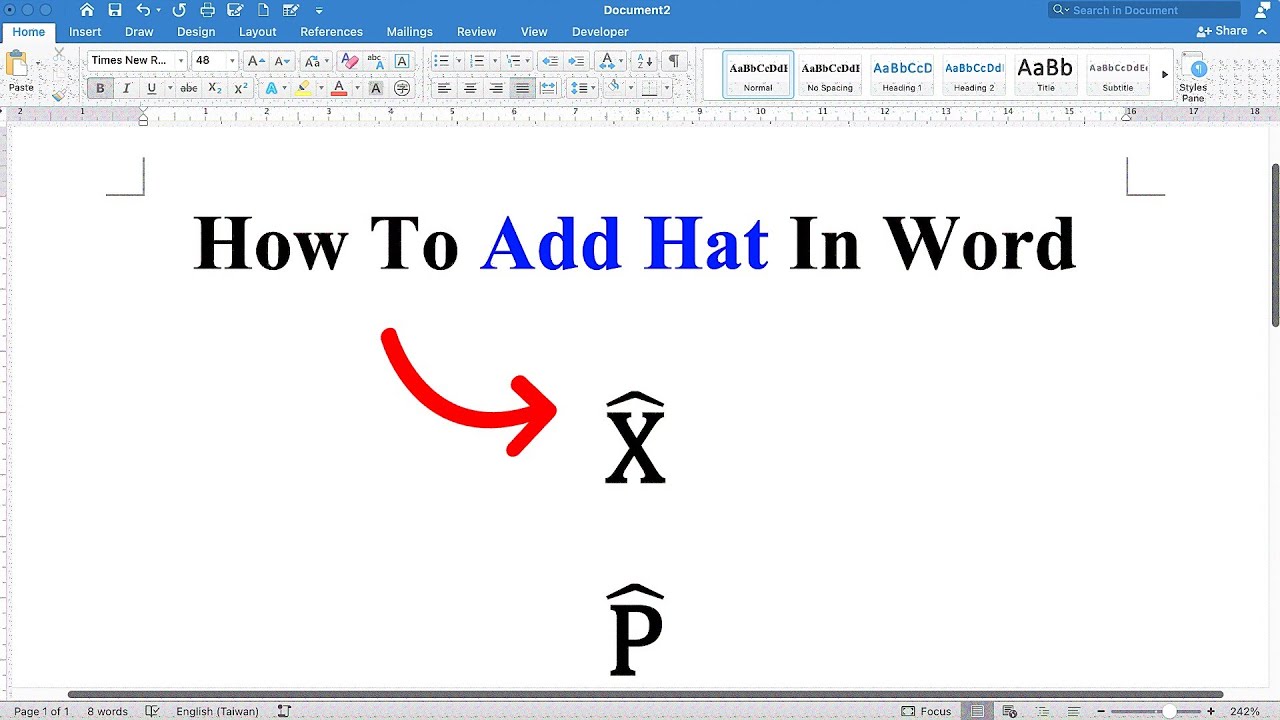Click English (Taiwan) language indicator

pos(217,712)
